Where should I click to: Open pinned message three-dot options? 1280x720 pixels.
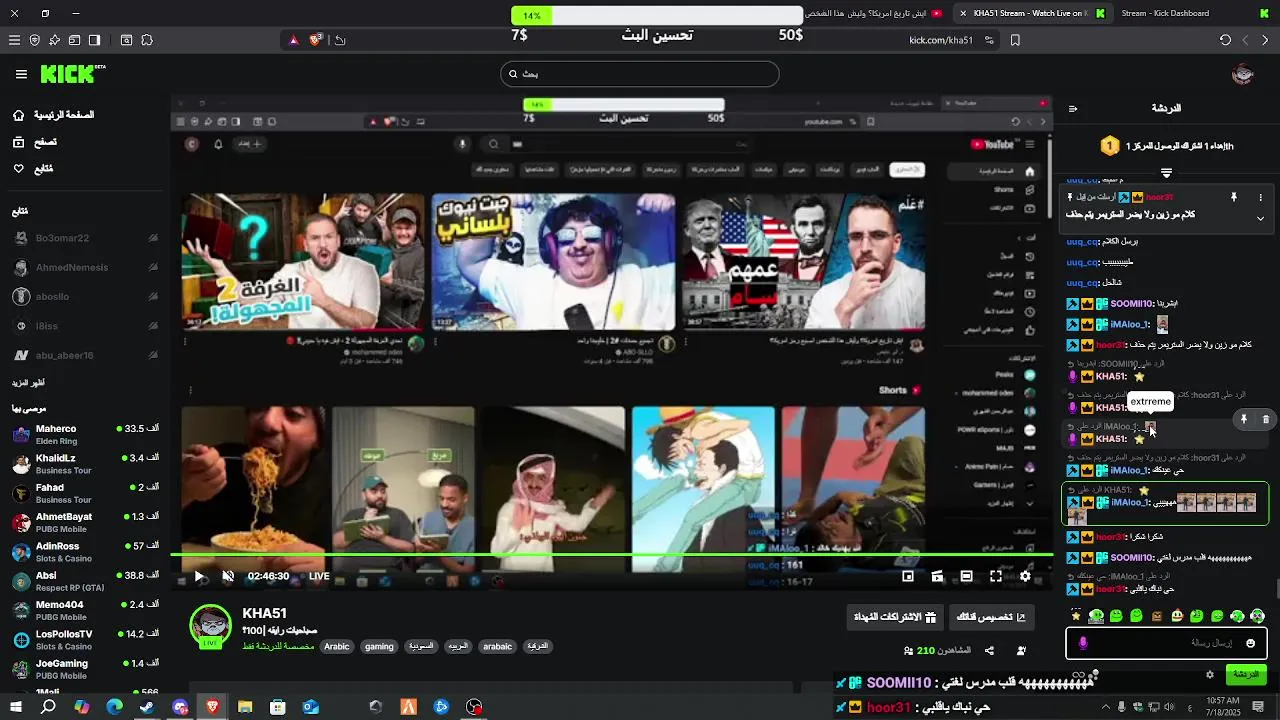[1260, 198]
